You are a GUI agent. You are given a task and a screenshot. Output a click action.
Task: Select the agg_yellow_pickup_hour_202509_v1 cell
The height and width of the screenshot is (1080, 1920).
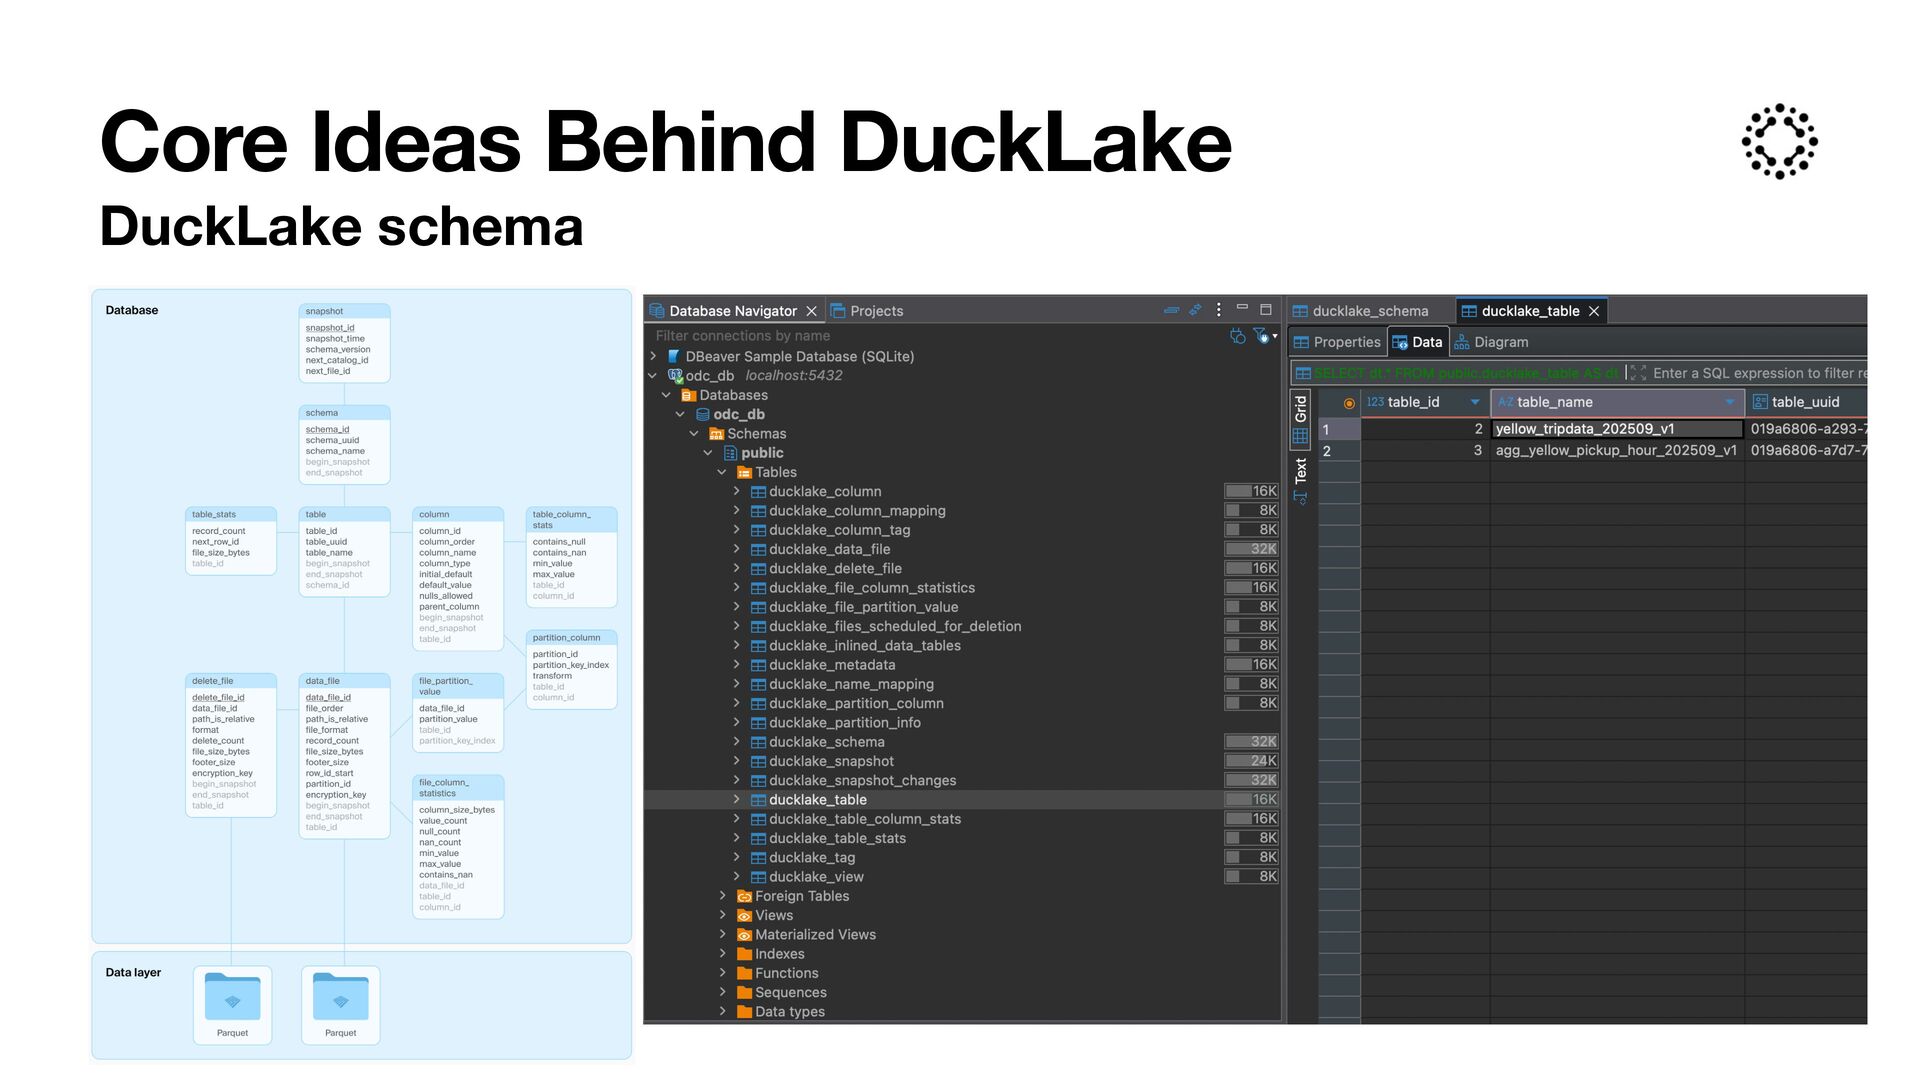click(1615, 451)
